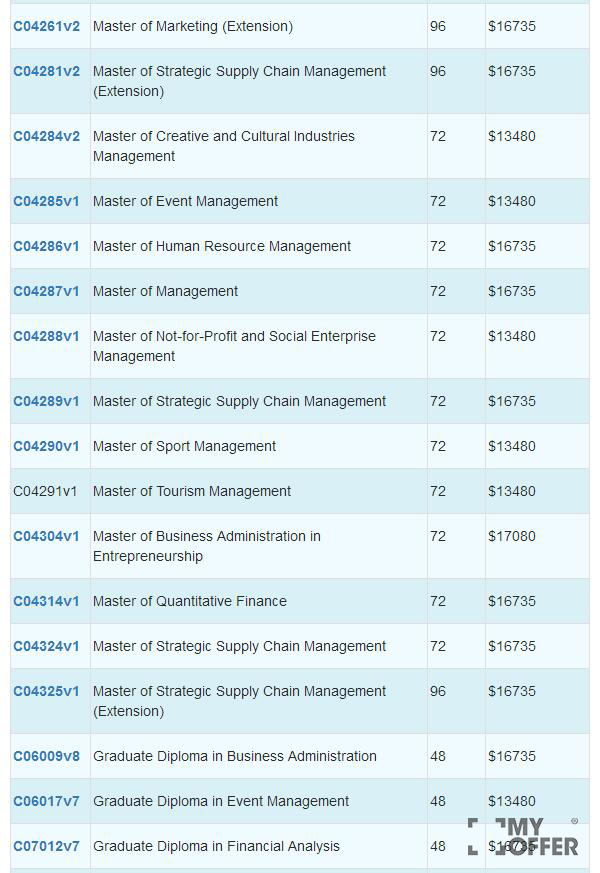The image size is (600, 873).
Task: Click course code C04324v1
Action: tap(46, 646)
